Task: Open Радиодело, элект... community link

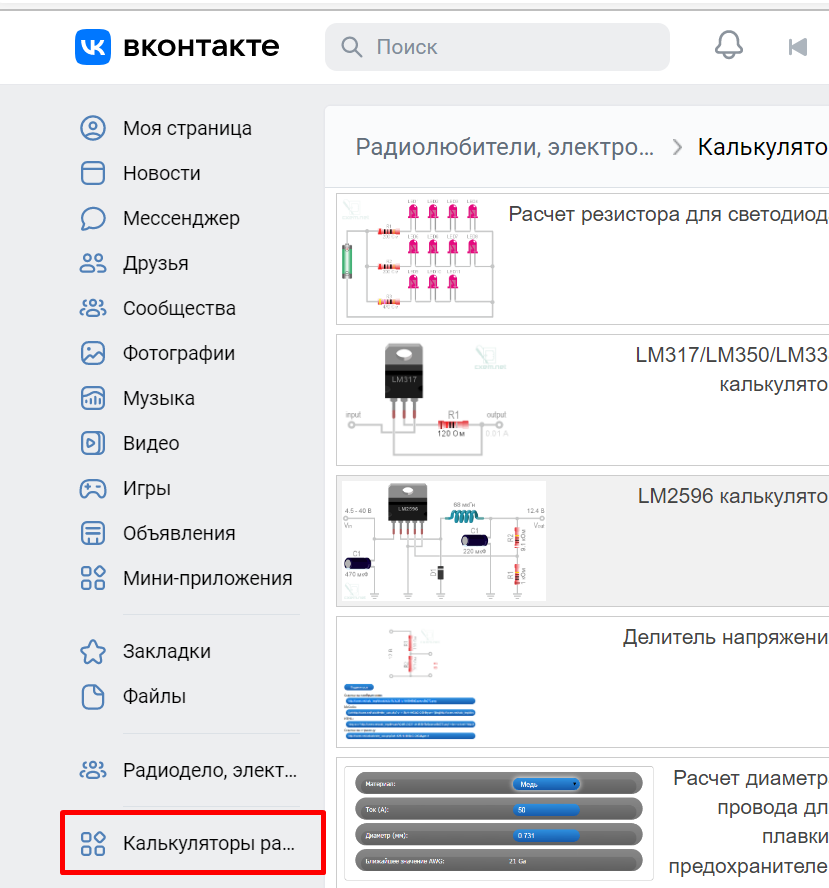Action: [210, 770]
